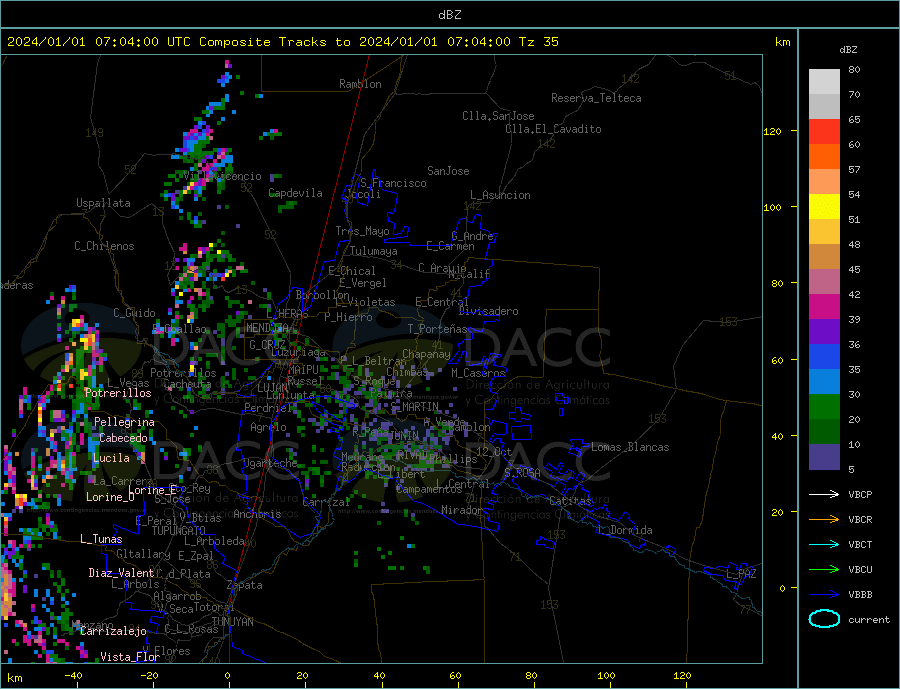
Task: Click the Cabecedo label
Action: coord(123,438)
